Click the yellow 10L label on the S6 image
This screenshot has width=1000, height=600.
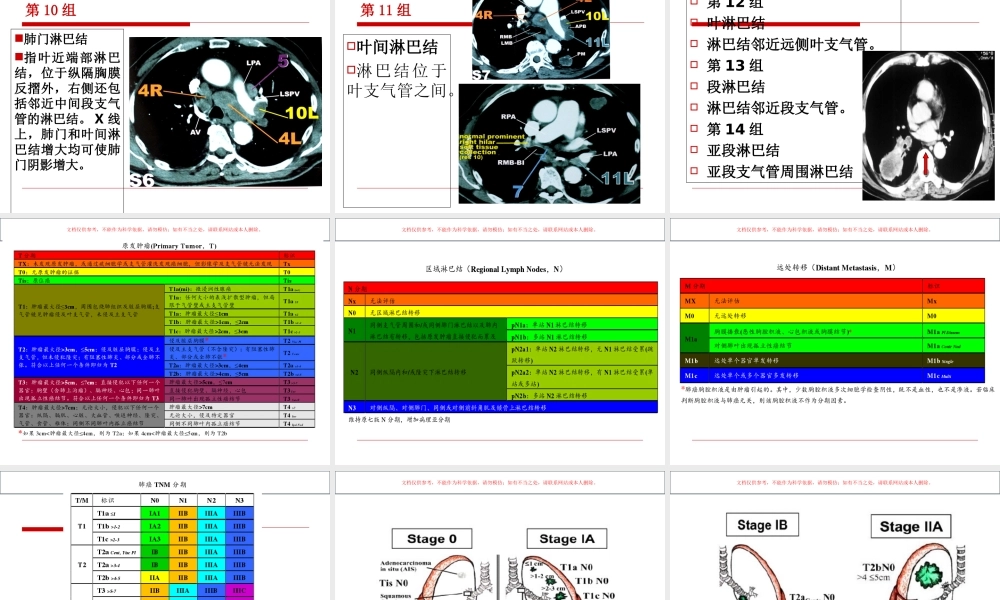click(x=302, y=113)
